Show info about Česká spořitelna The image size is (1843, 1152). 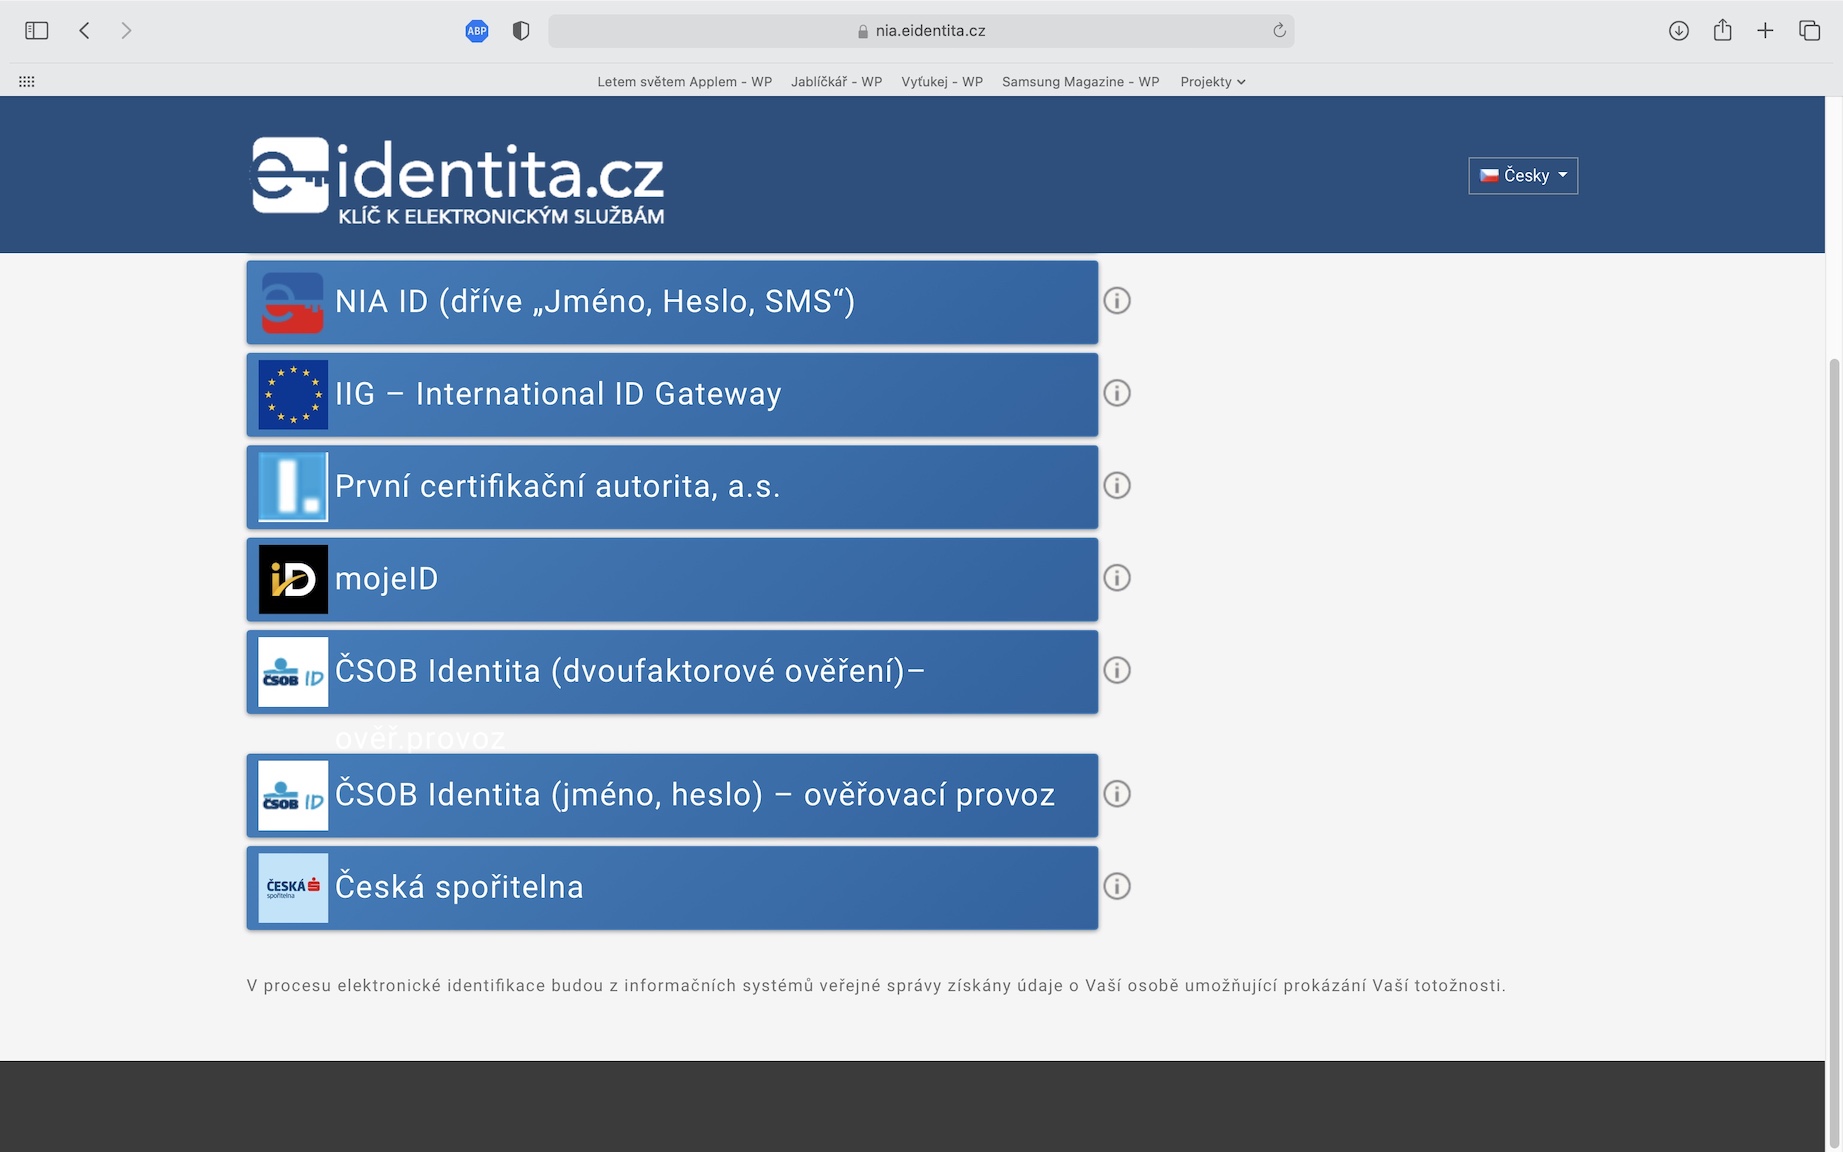1117,886
